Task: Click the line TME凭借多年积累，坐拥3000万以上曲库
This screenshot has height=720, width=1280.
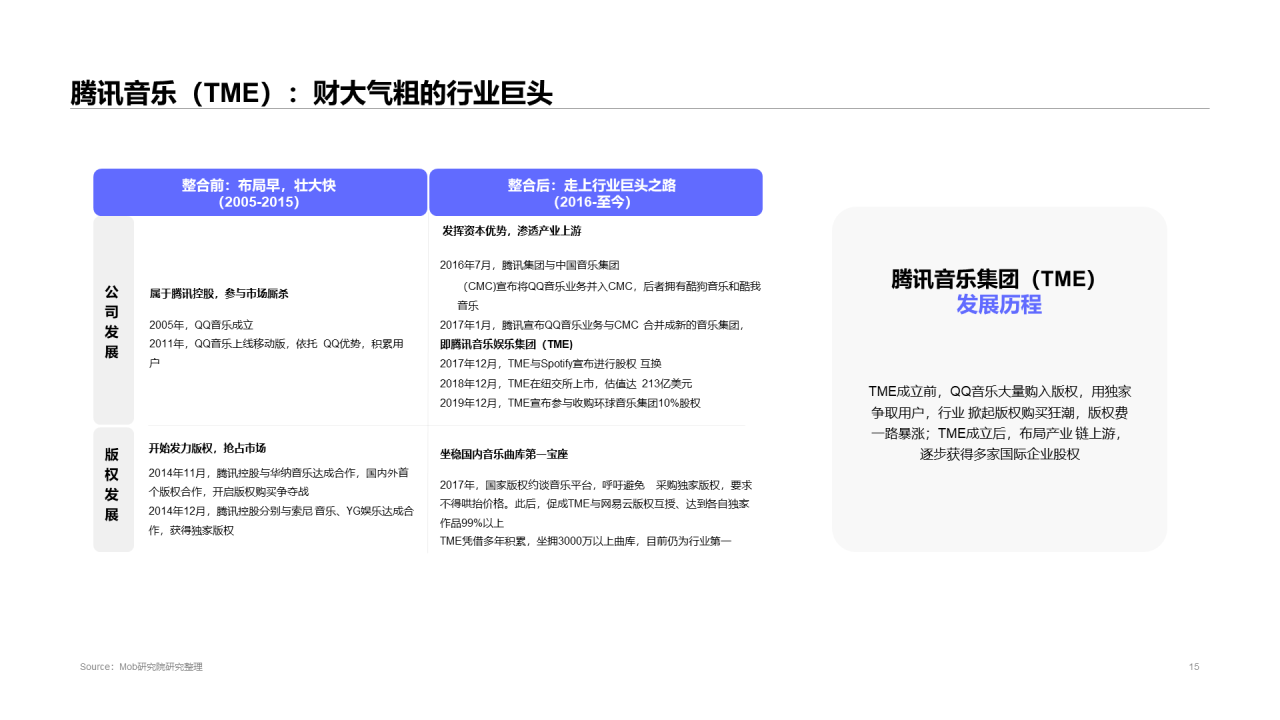Action: (x=586, y=541)
